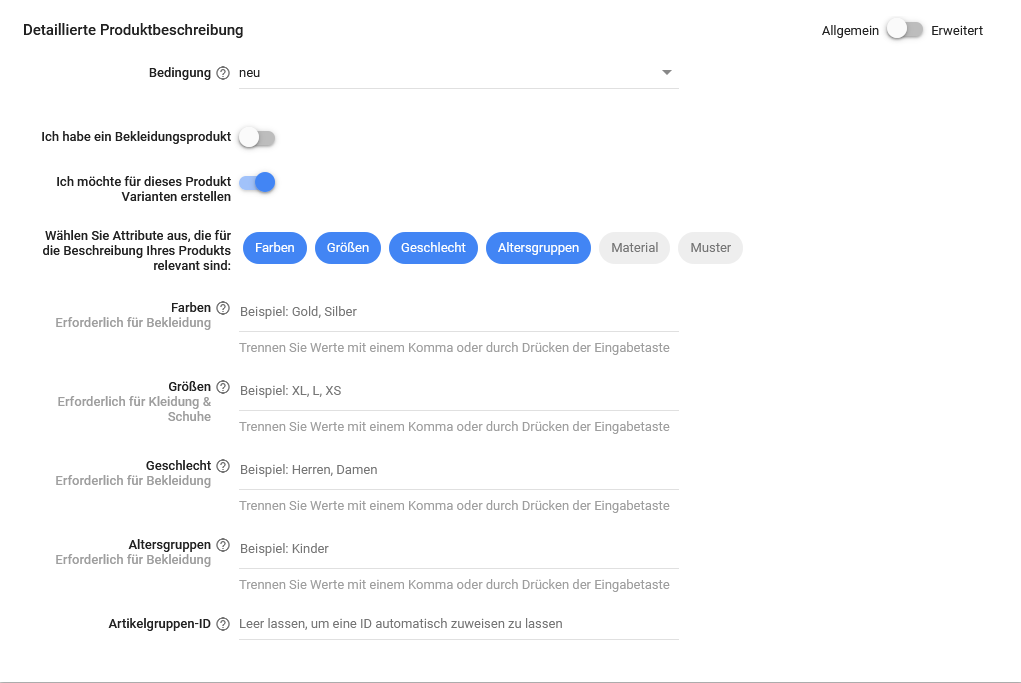Toggle the Altersgruppen attribute chip
Image resolution: width=1021 pixels, height=683 pixels.
click(x=538, y=248)
